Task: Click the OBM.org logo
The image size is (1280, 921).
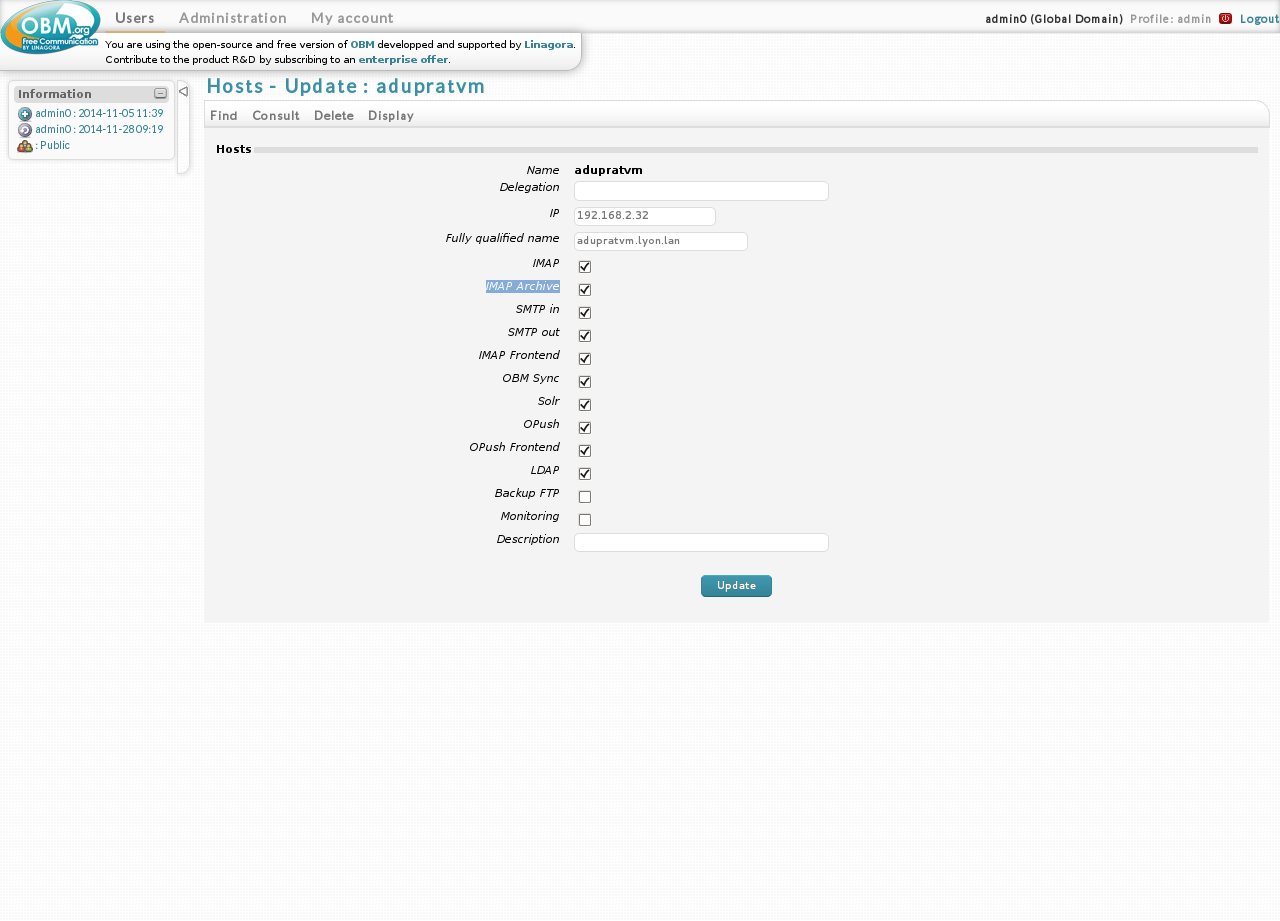Action: pos(50,27)
